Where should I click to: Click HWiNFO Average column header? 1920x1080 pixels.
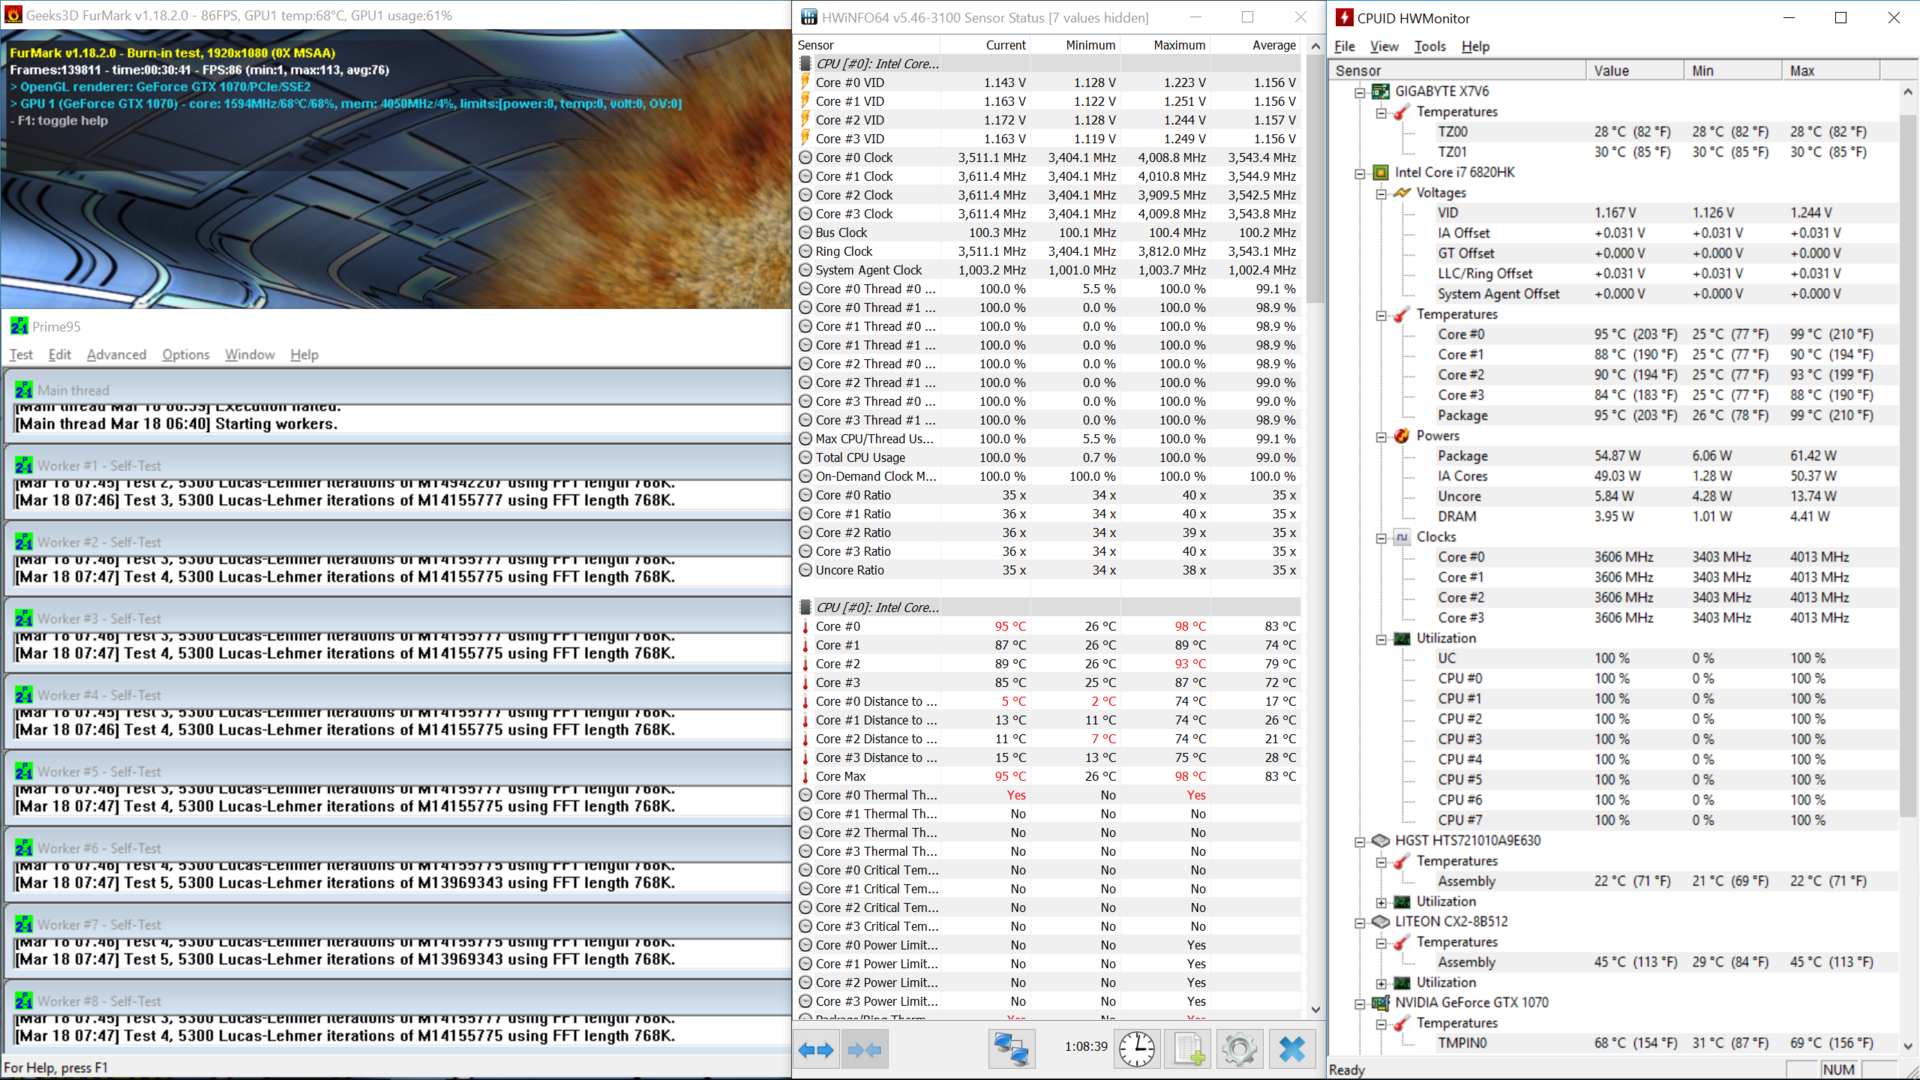click(1256, 45)
